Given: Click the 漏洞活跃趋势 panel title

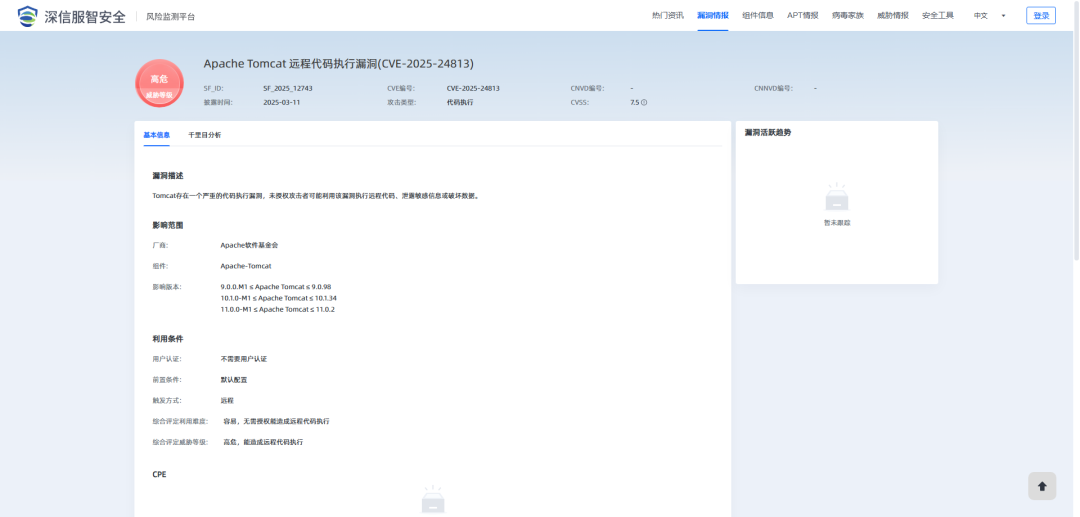Looking at the screenshot, I should coord(767,132).
